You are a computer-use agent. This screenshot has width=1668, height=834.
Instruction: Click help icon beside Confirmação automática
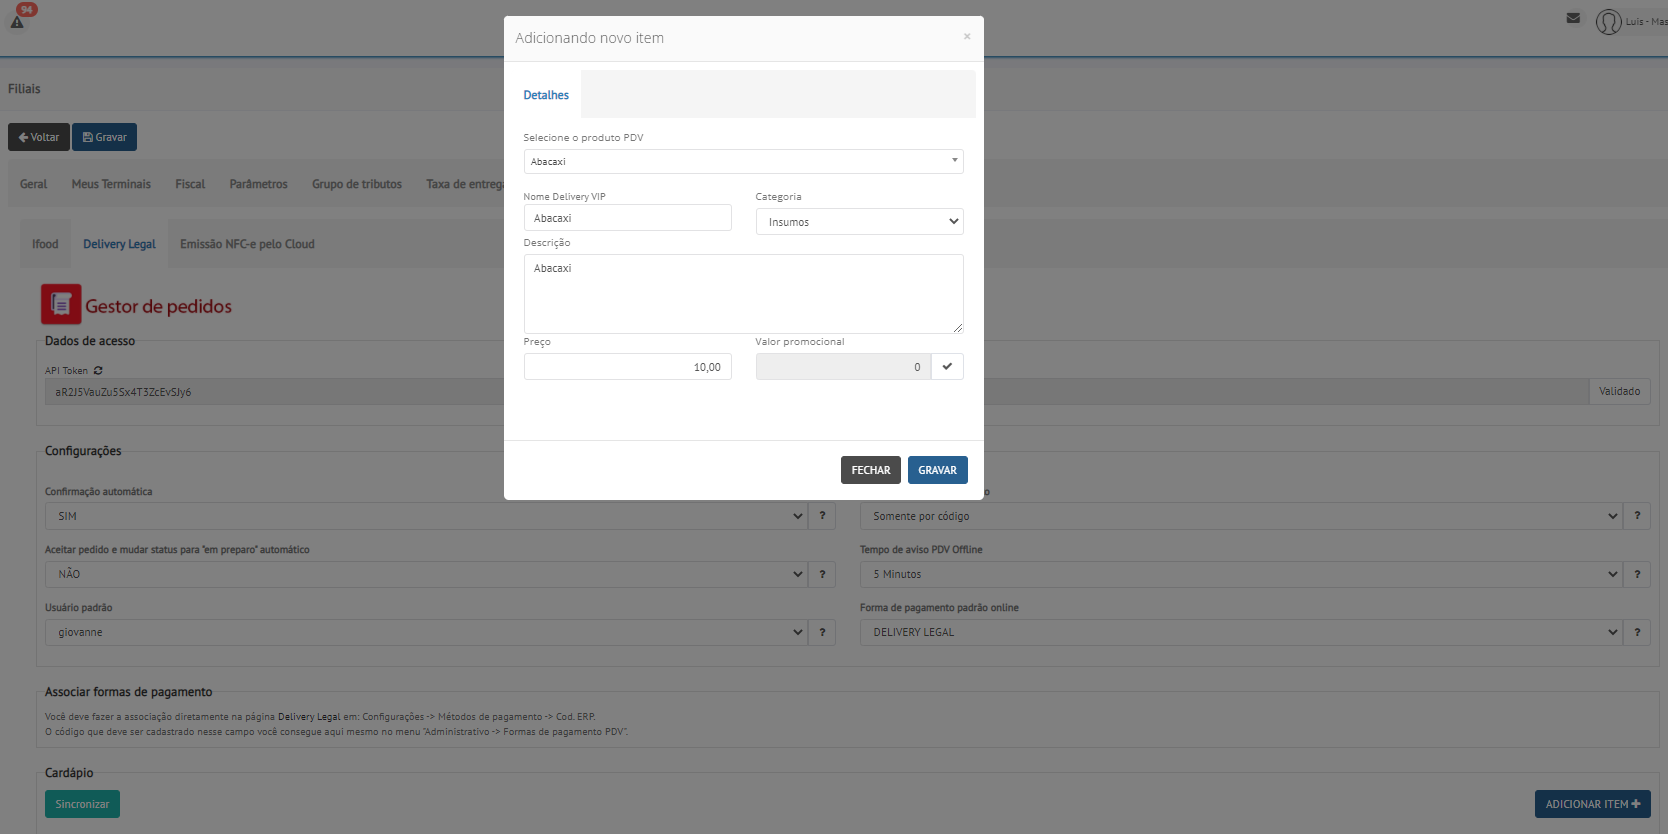coord(822,516)
